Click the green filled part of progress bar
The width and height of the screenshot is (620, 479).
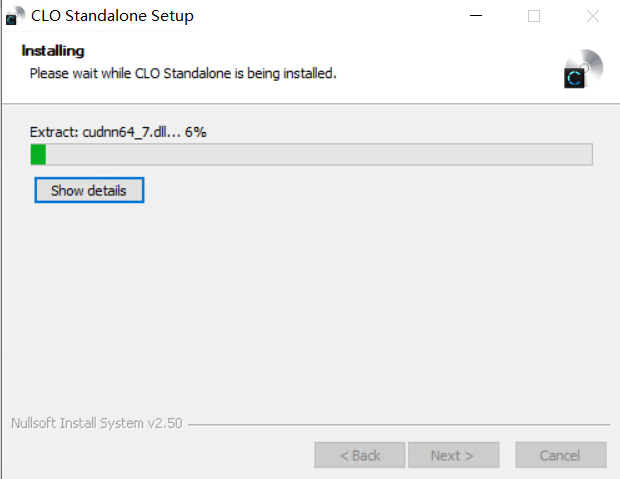38,154
